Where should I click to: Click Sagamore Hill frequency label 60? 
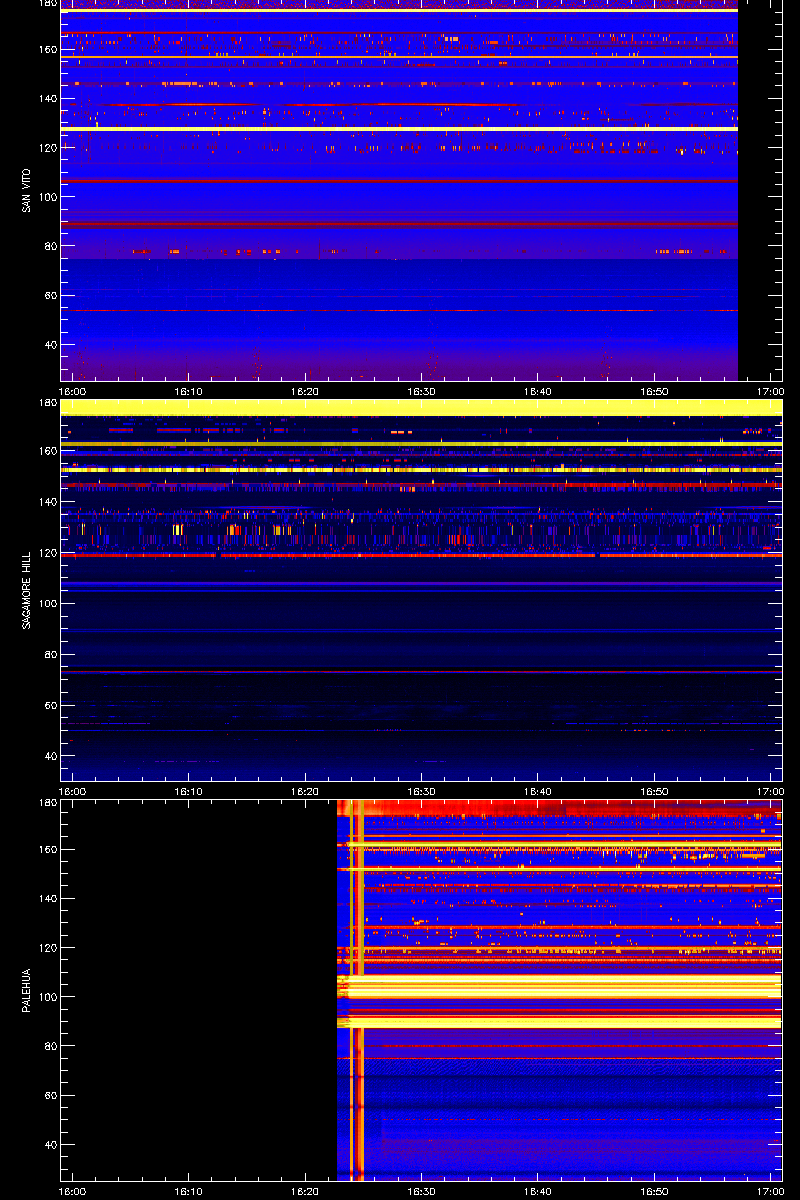(50, 706)
